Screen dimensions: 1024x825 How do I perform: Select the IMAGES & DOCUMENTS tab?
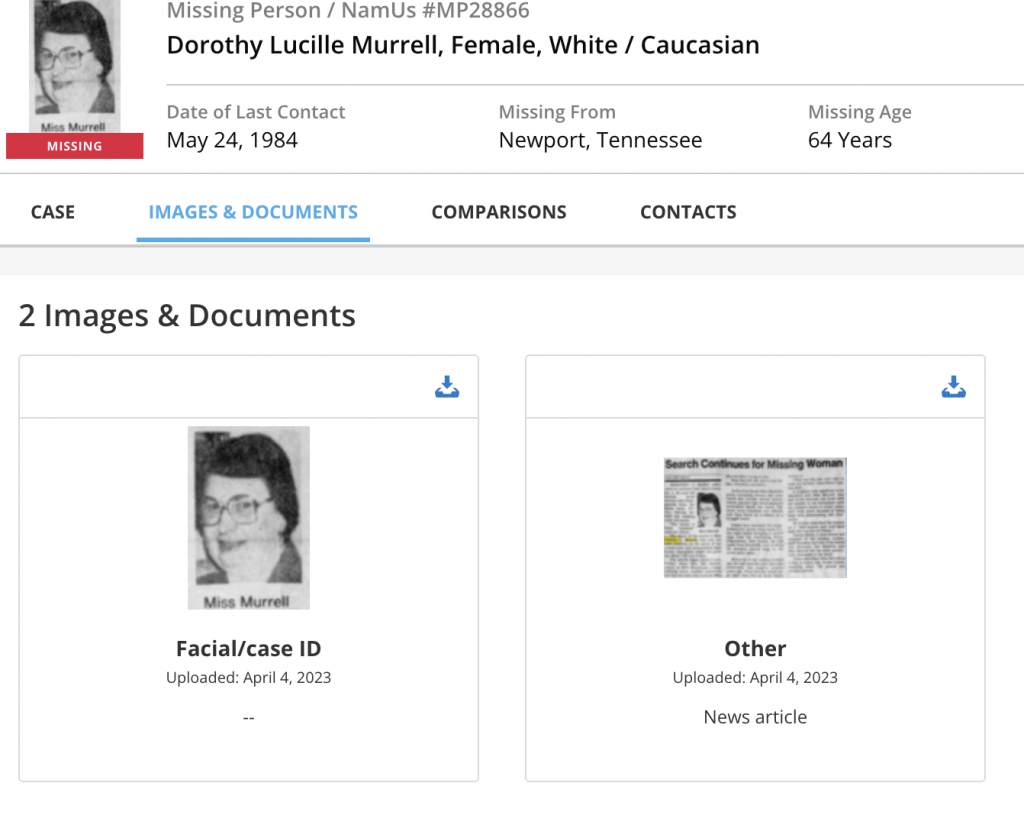pos(253,212)
